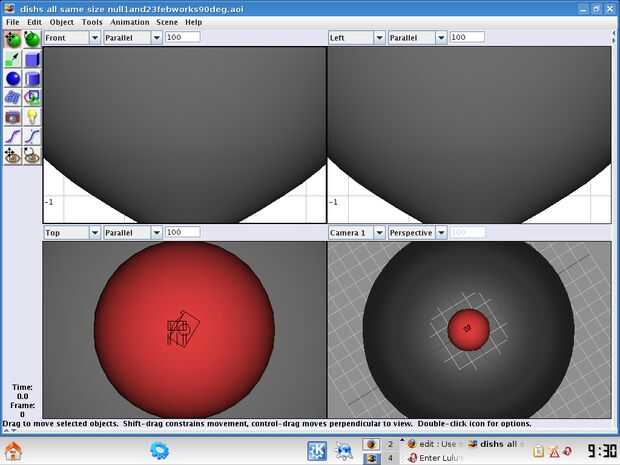620x465 pixels.
Task: Choose the Create Cube tool
Action: pyautogui.click(x=32, y=59)
